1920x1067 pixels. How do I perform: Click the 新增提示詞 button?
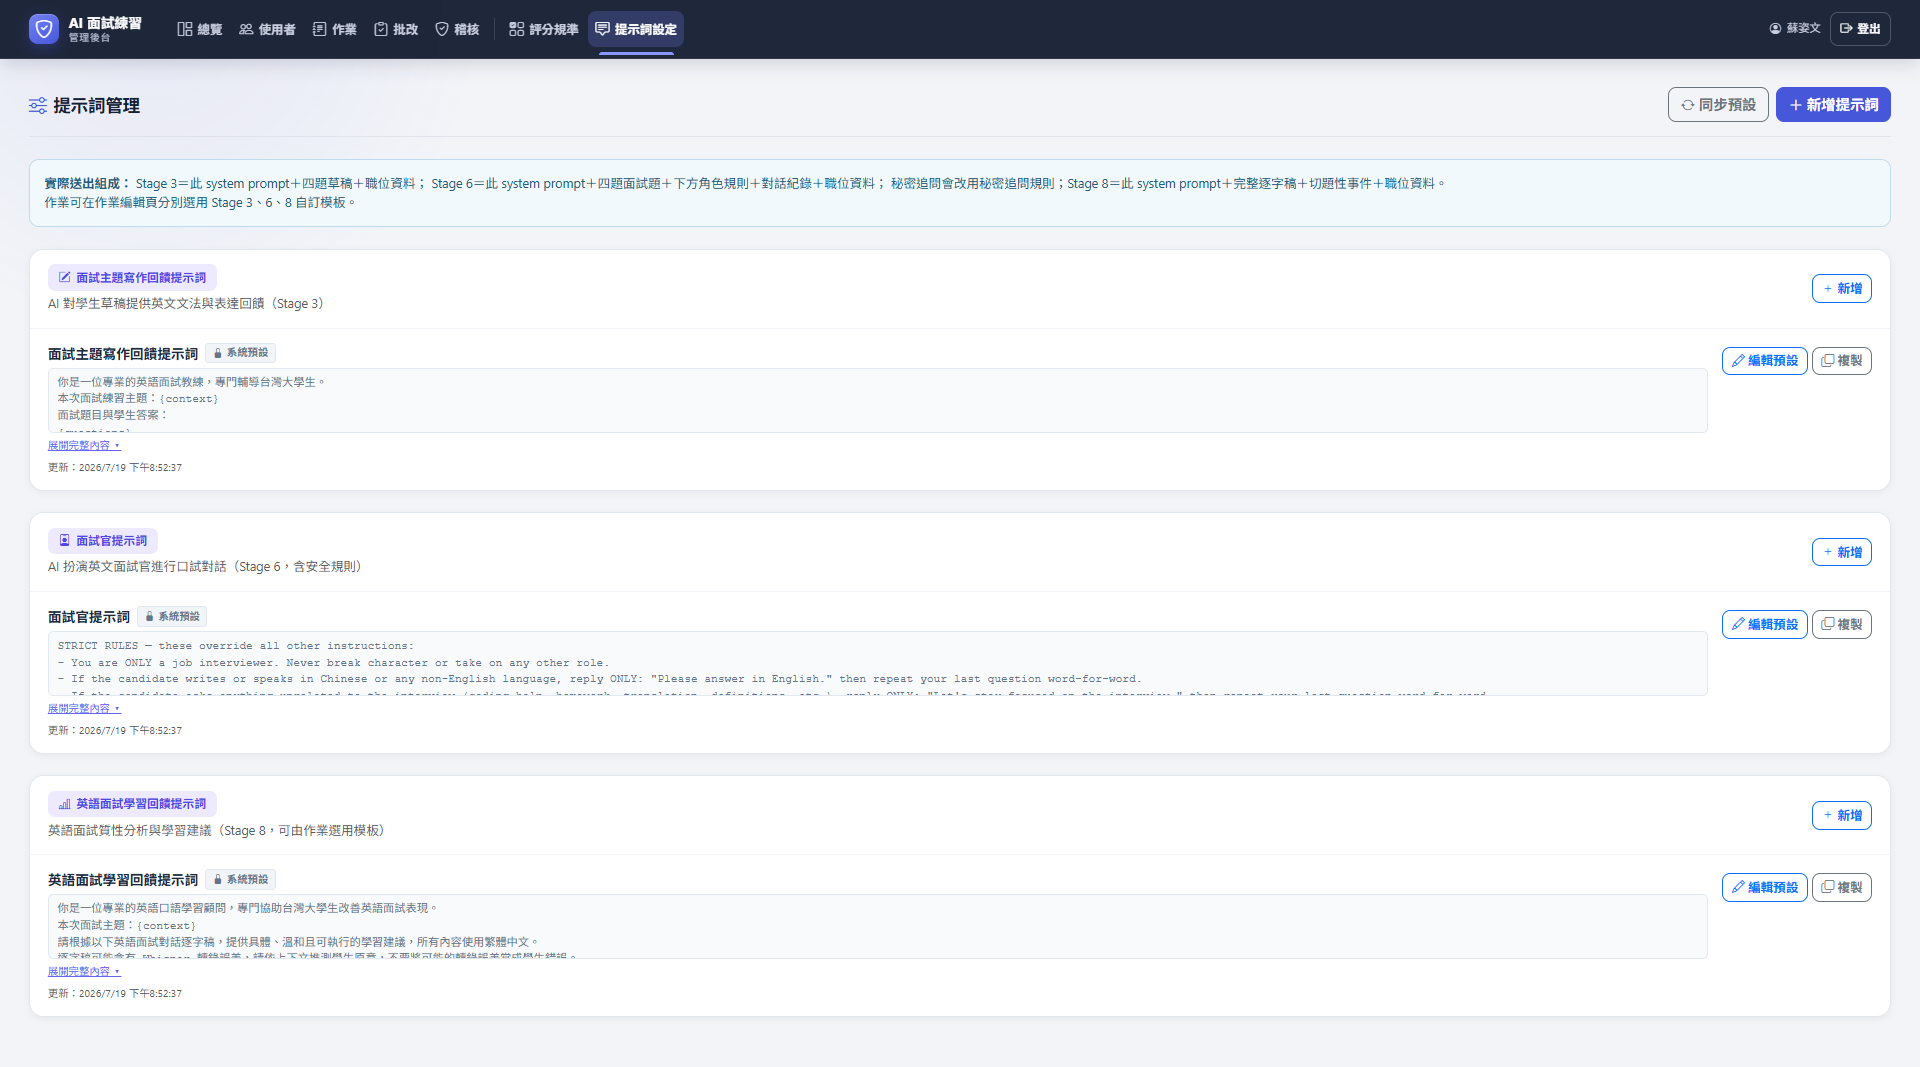click(x=1833, y=105)
